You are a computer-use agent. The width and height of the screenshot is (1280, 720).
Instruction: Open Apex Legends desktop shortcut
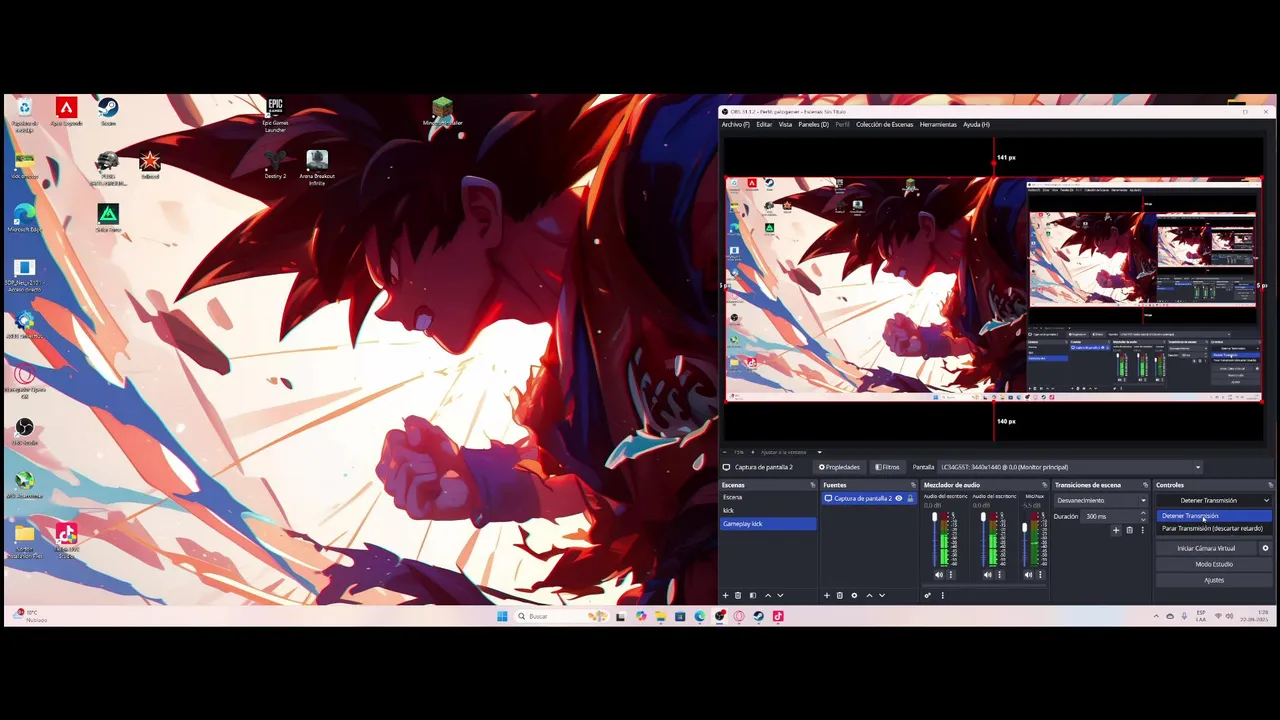pos(66,112)
